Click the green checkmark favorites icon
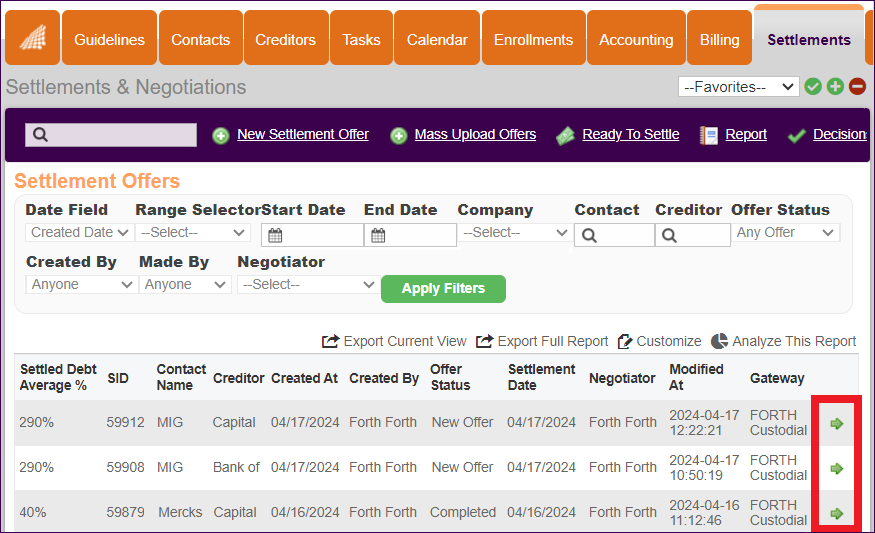875x533 pixels. tap(813, 87)
